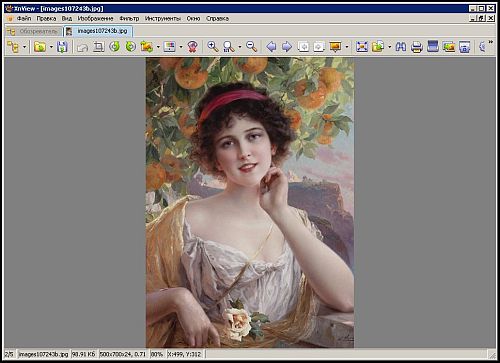Open the Файл menu
The height and width of the screenshot is (363, 500).
(24, 19)
